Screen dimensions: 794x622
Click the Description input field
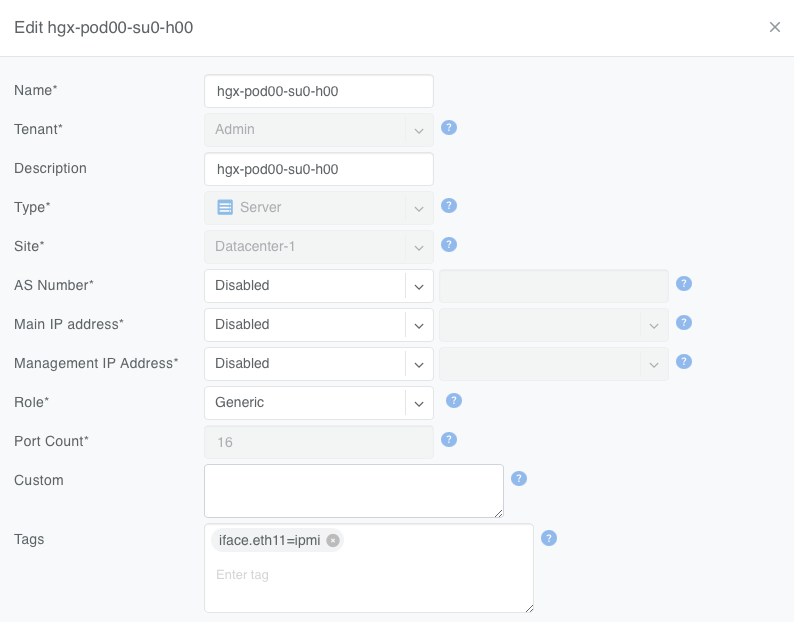click(x=318, y=169)
